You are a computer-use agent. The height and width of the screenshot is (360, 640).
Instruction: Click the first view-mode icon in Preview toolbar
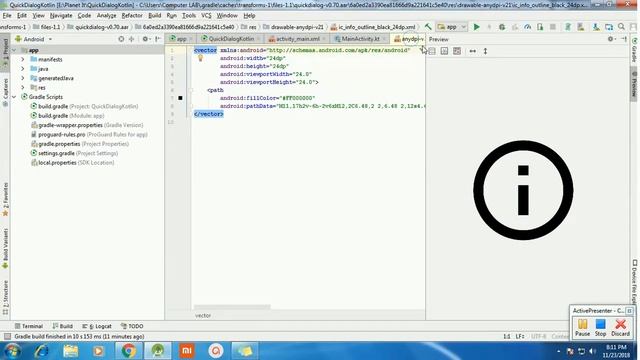432,51
